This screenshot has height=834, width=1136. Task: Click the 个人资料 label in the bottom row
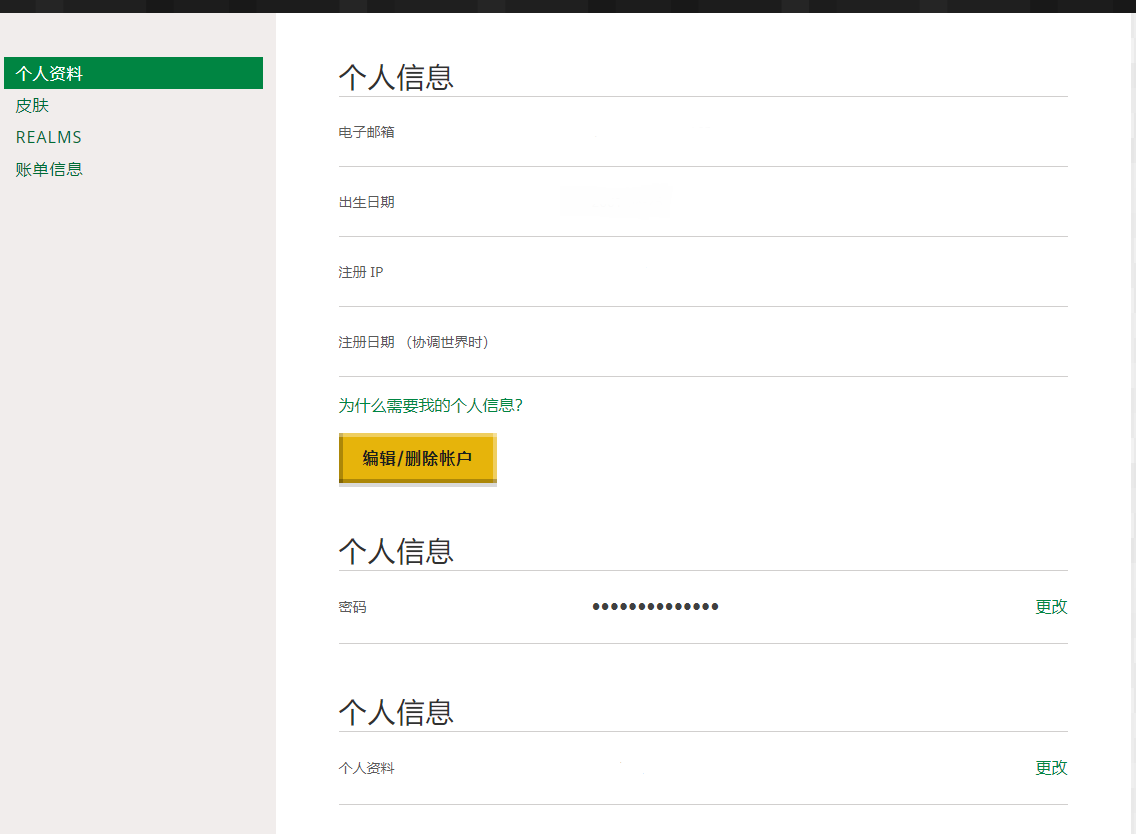[366, 768]
